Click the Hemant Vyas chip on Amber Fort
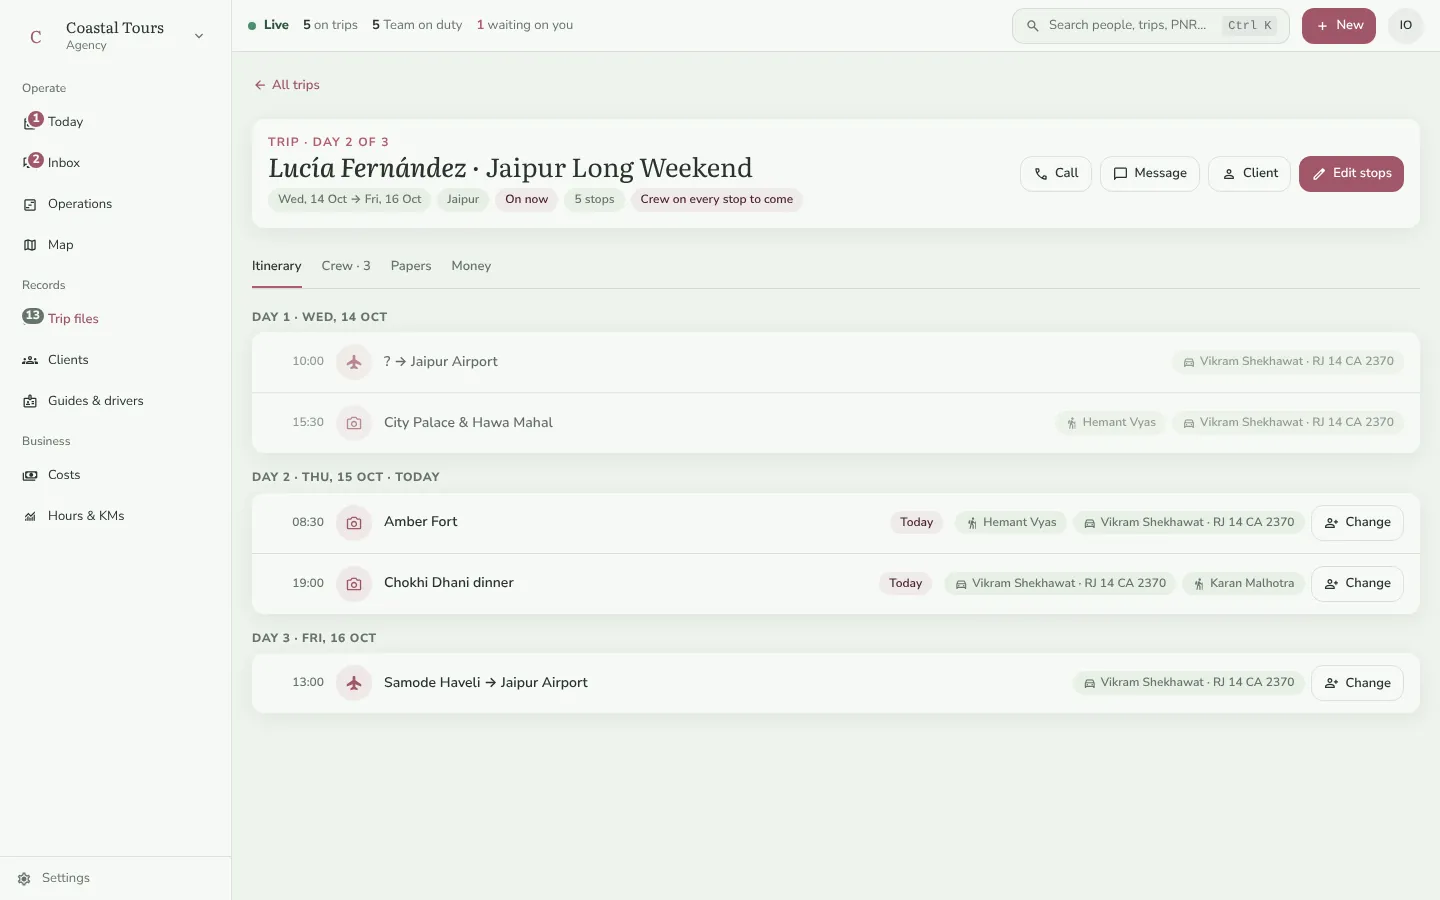1440x900 pixels. [1011, 523]
